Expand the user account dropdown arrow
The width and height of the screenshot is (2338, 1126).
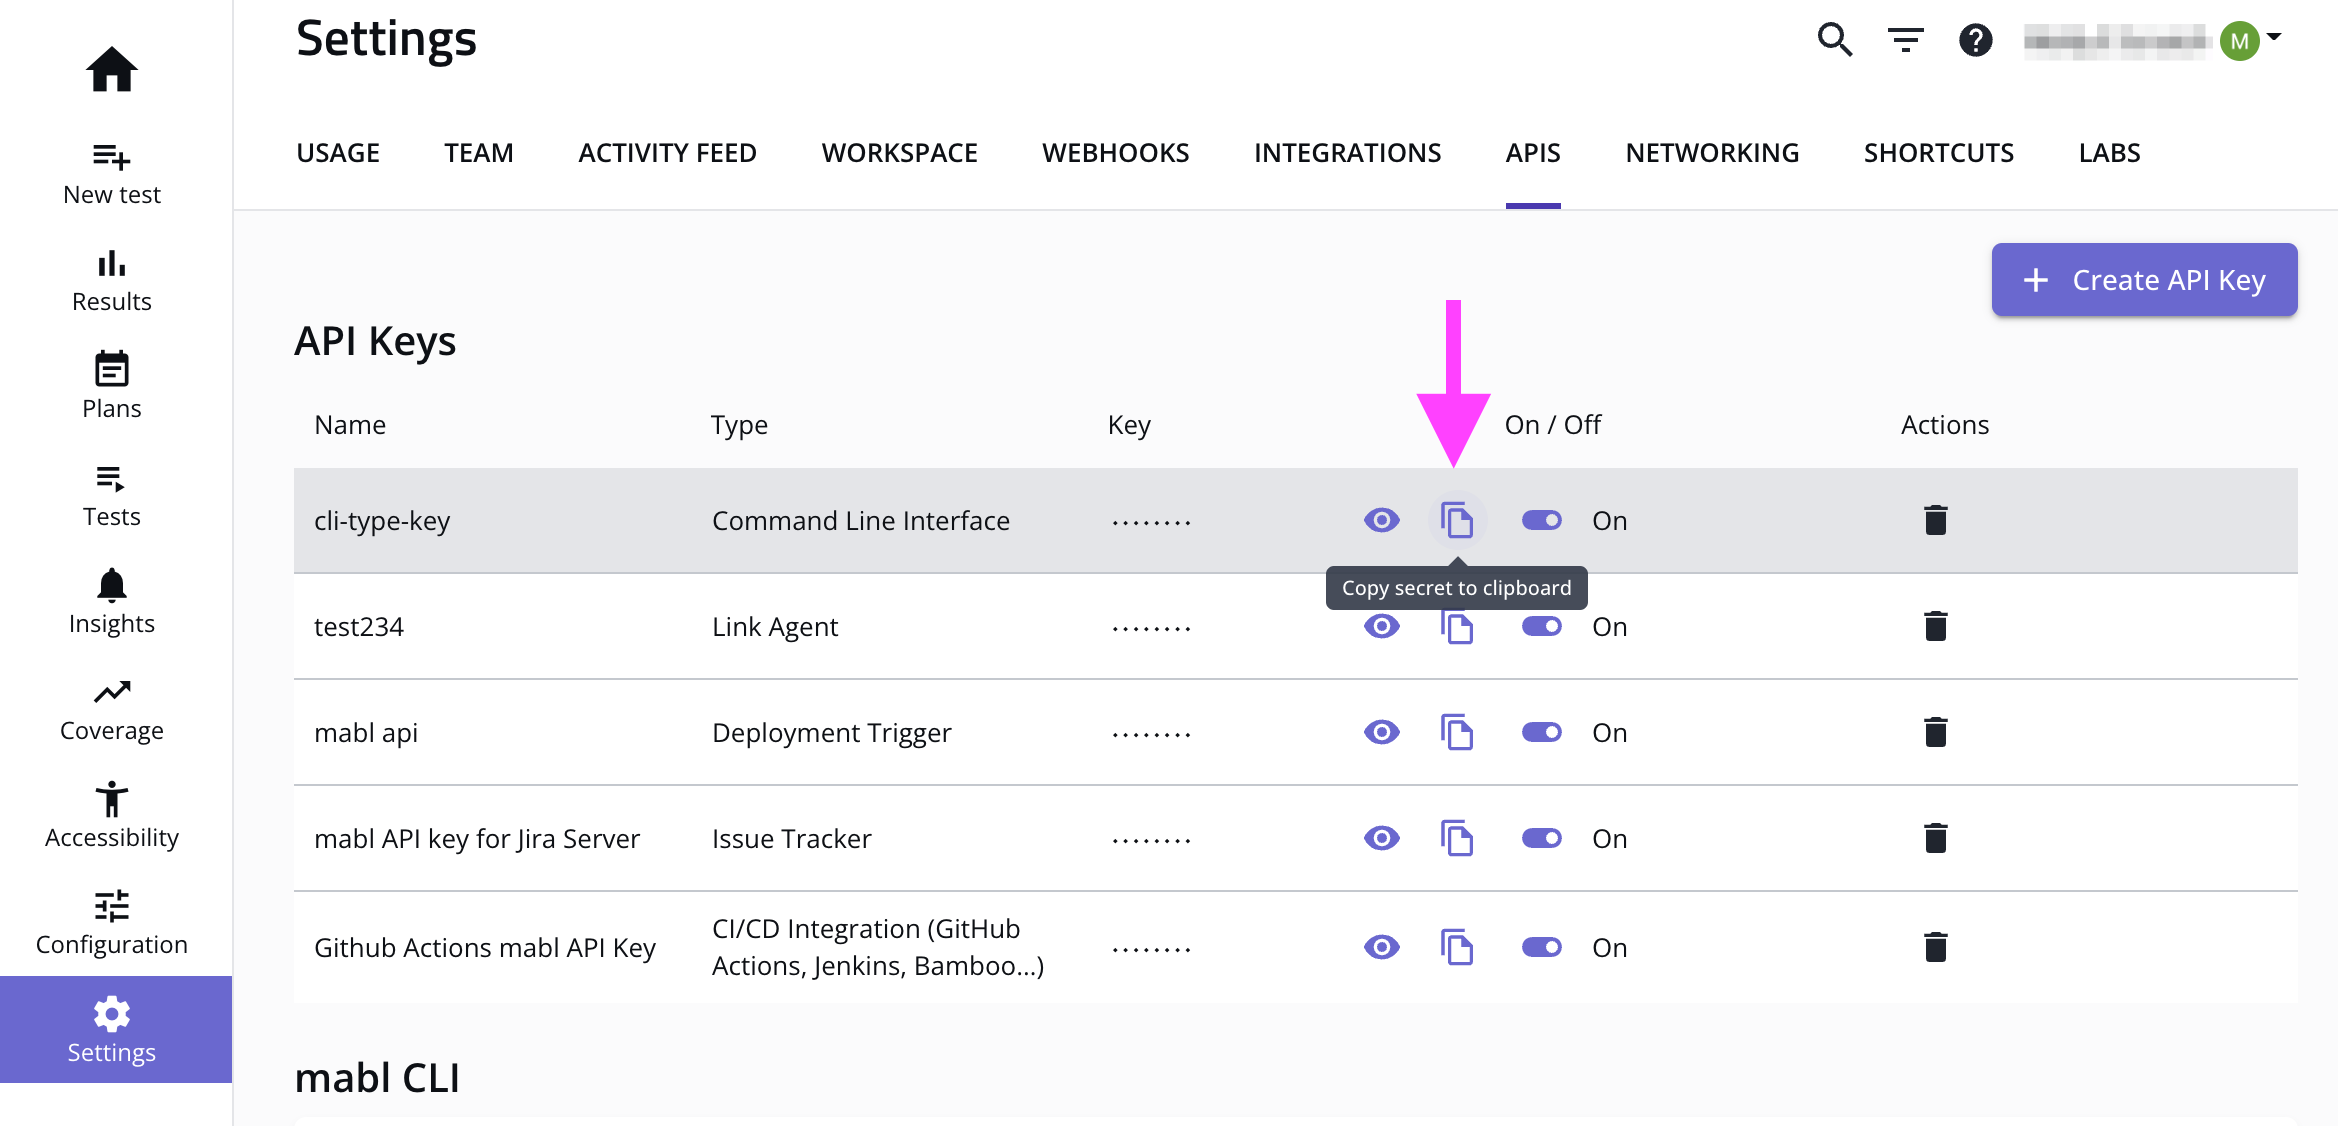pyautogui.click(x=2274, y=37)
